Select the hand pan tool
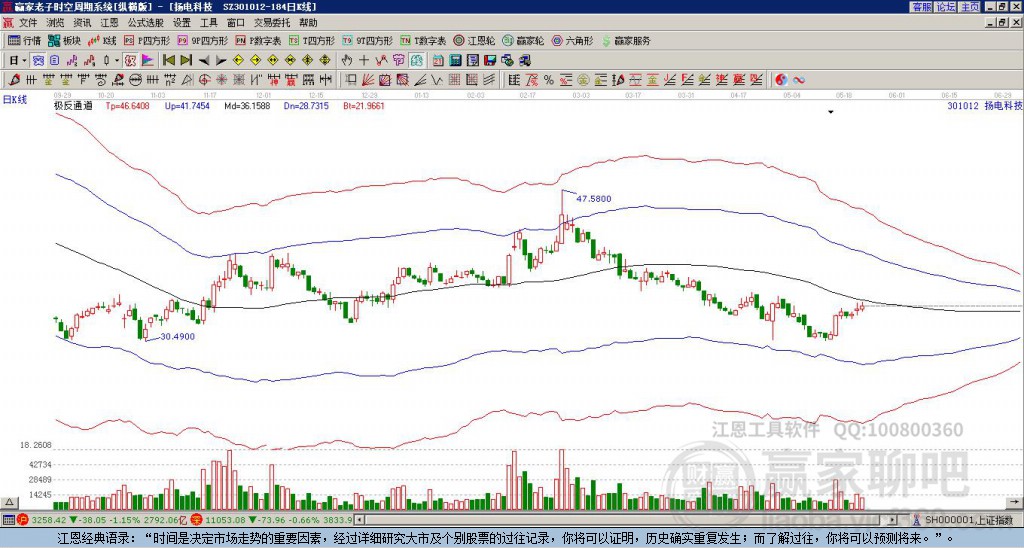 (346, 60)
